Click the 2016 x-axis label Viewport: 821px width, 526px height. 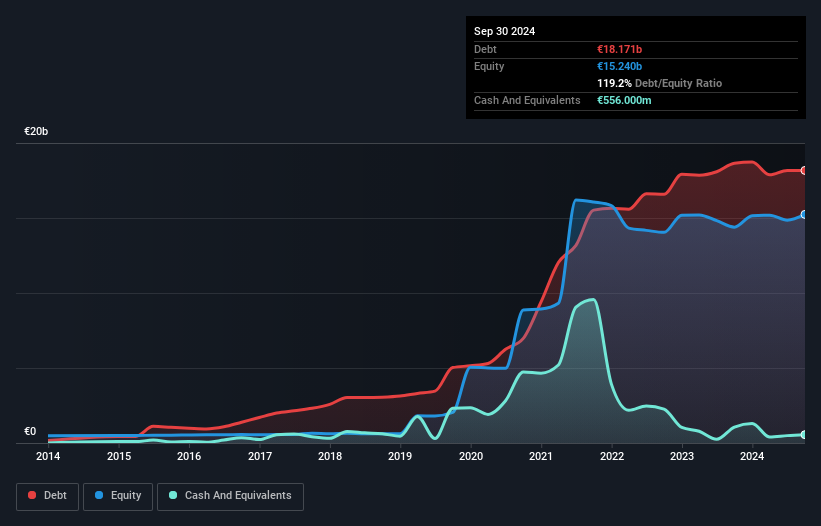click(189, 456)
